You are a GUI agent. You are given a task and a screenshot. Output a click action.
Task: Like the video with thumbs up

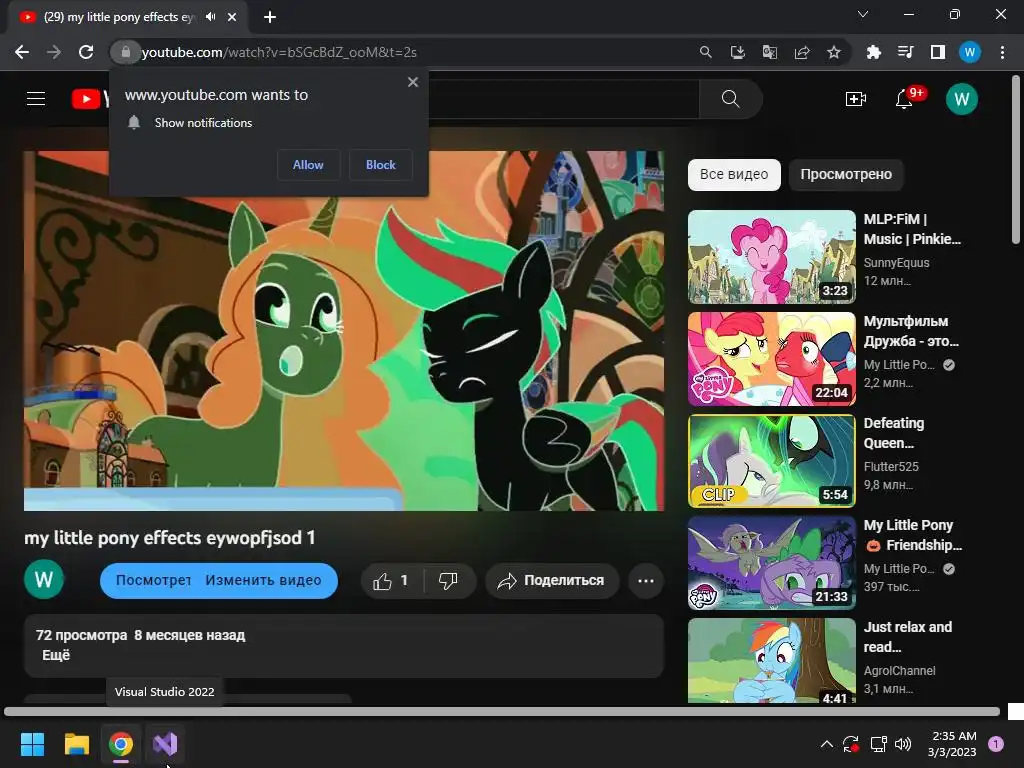coord(392,581)
